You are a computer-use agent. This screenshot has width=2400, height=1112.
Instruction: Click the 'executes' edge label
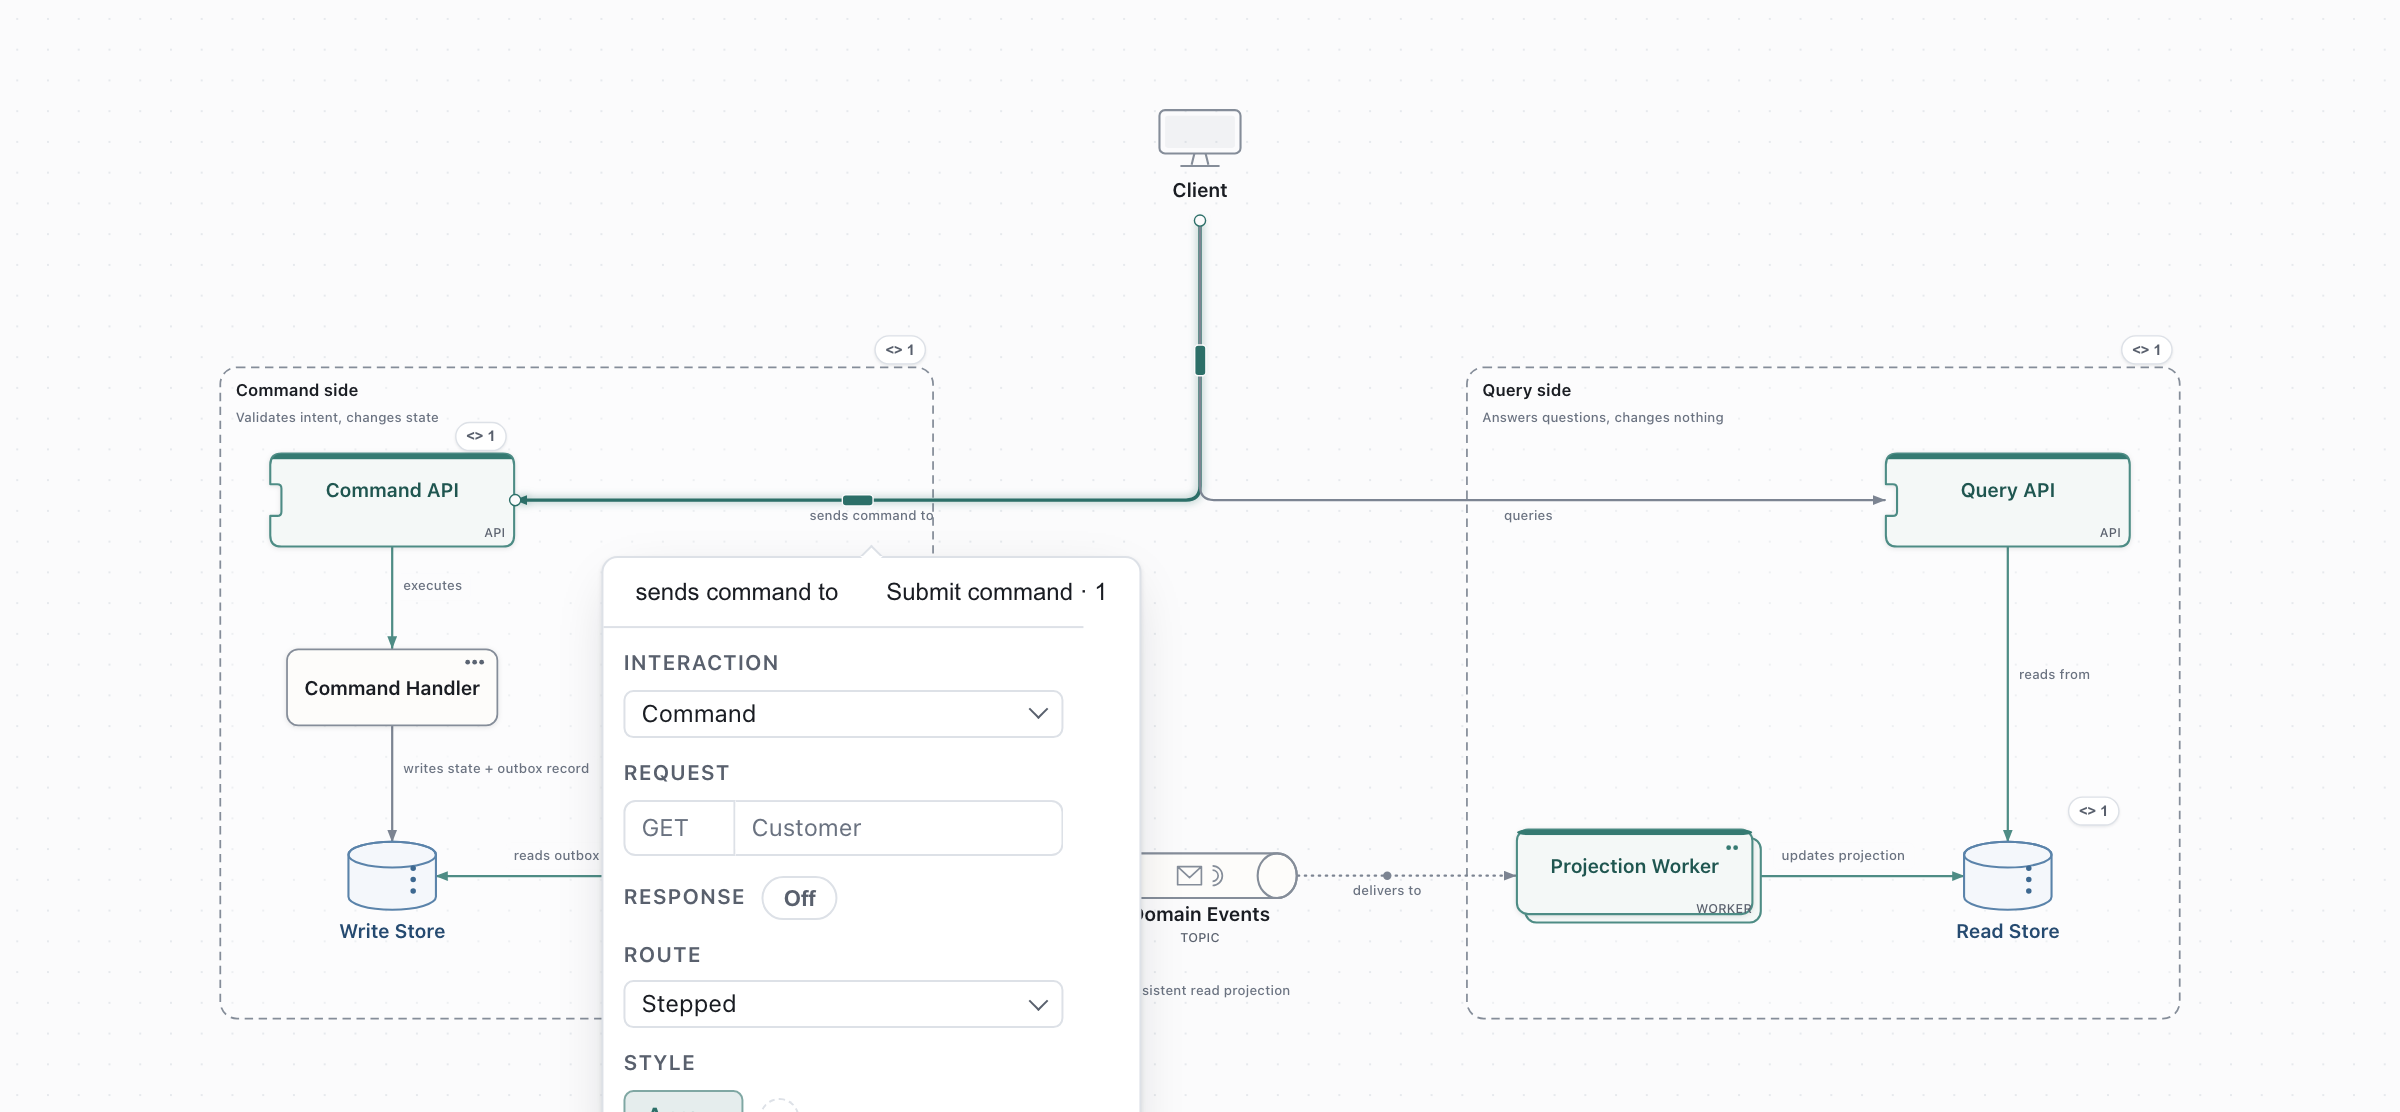[433, 586]
